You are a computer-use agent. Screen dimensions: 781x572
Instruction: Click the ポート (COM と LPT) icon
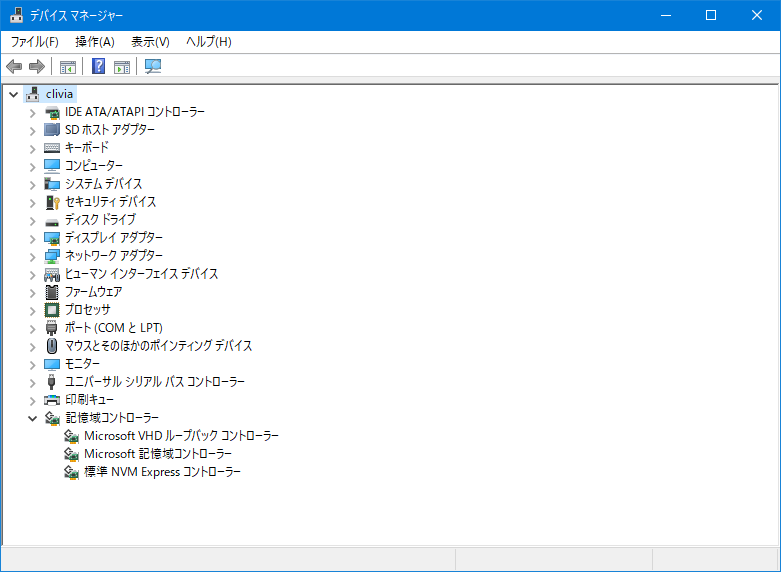[x=52, y=328]
